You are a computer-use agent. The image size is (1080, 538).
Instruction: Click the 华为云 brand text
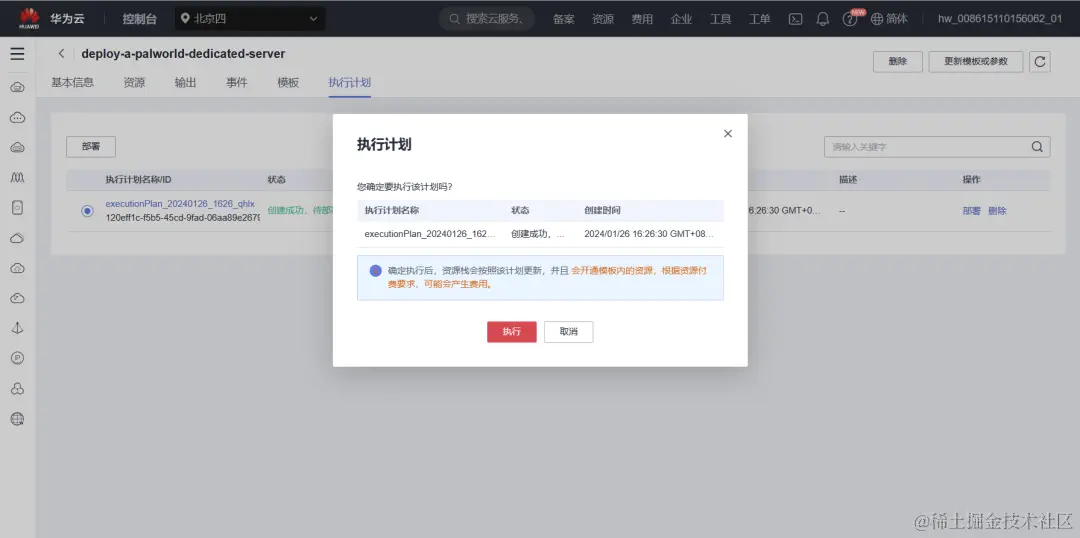[x=67, y=19]
